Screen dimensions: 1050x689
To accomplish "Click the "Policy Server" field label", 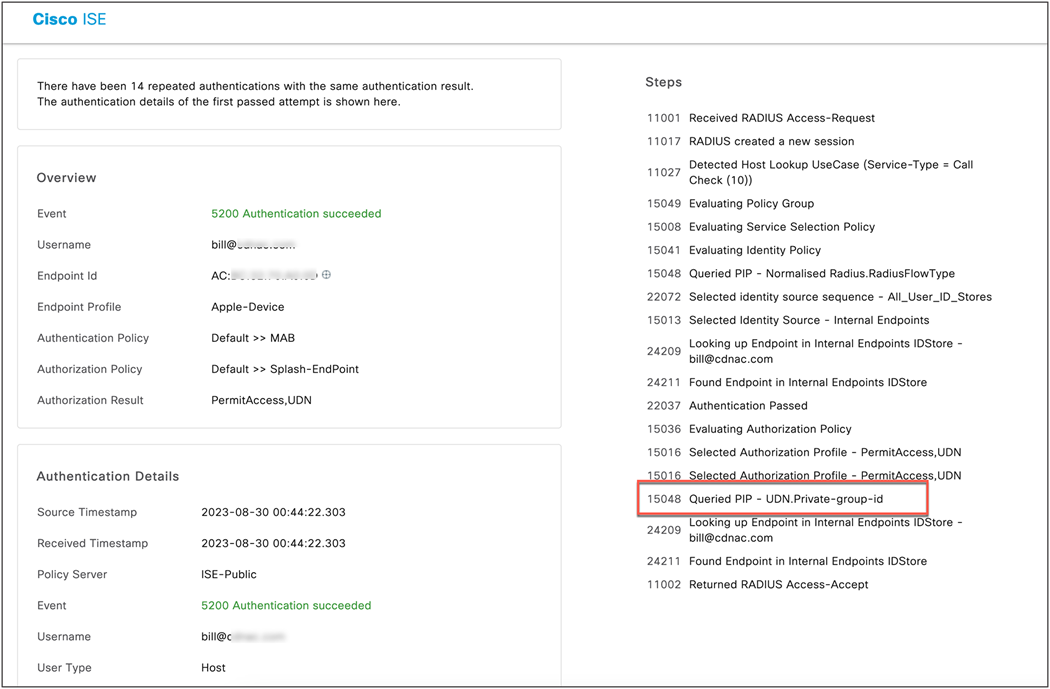I will point(72,575).
